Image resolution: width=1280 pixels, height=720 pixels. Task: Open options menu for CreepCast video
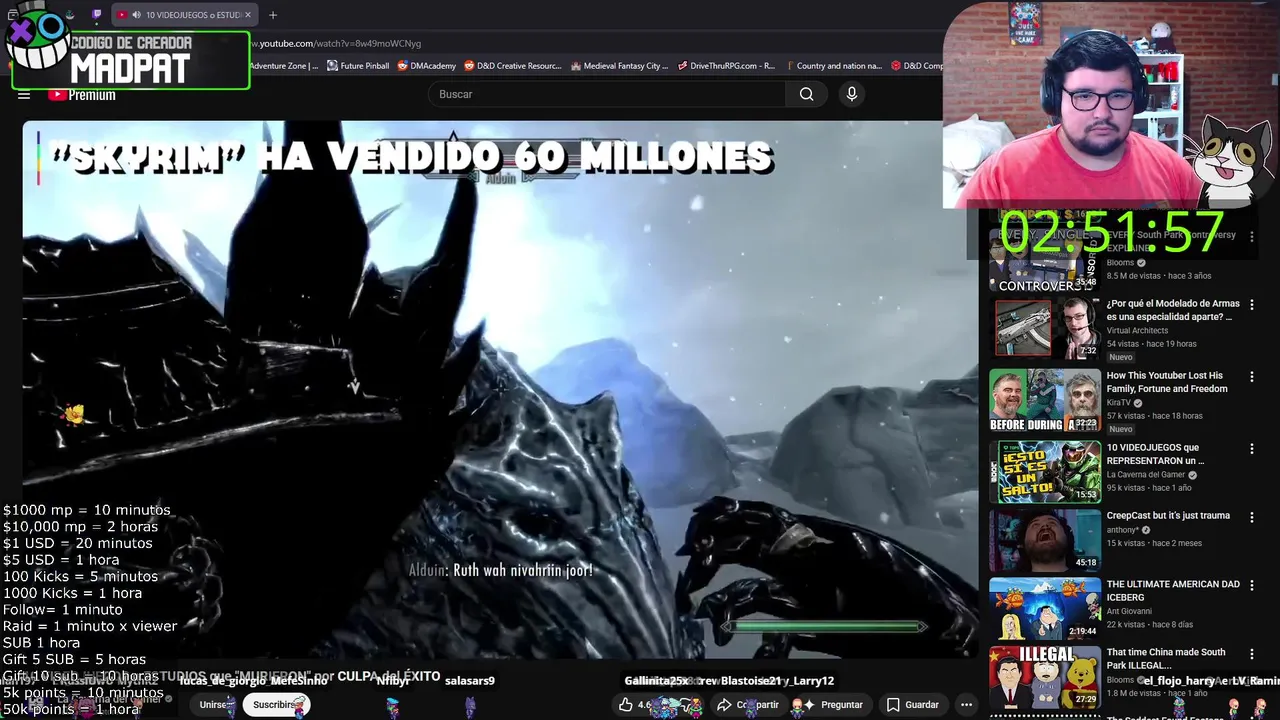1251,517
